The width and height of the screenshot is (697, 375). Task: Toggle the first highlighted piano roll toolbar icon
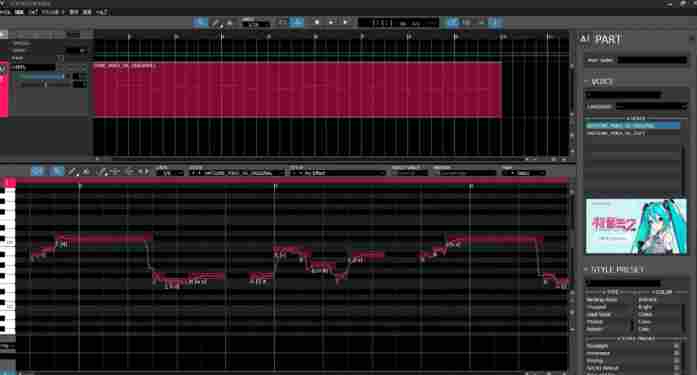[38, 172]
